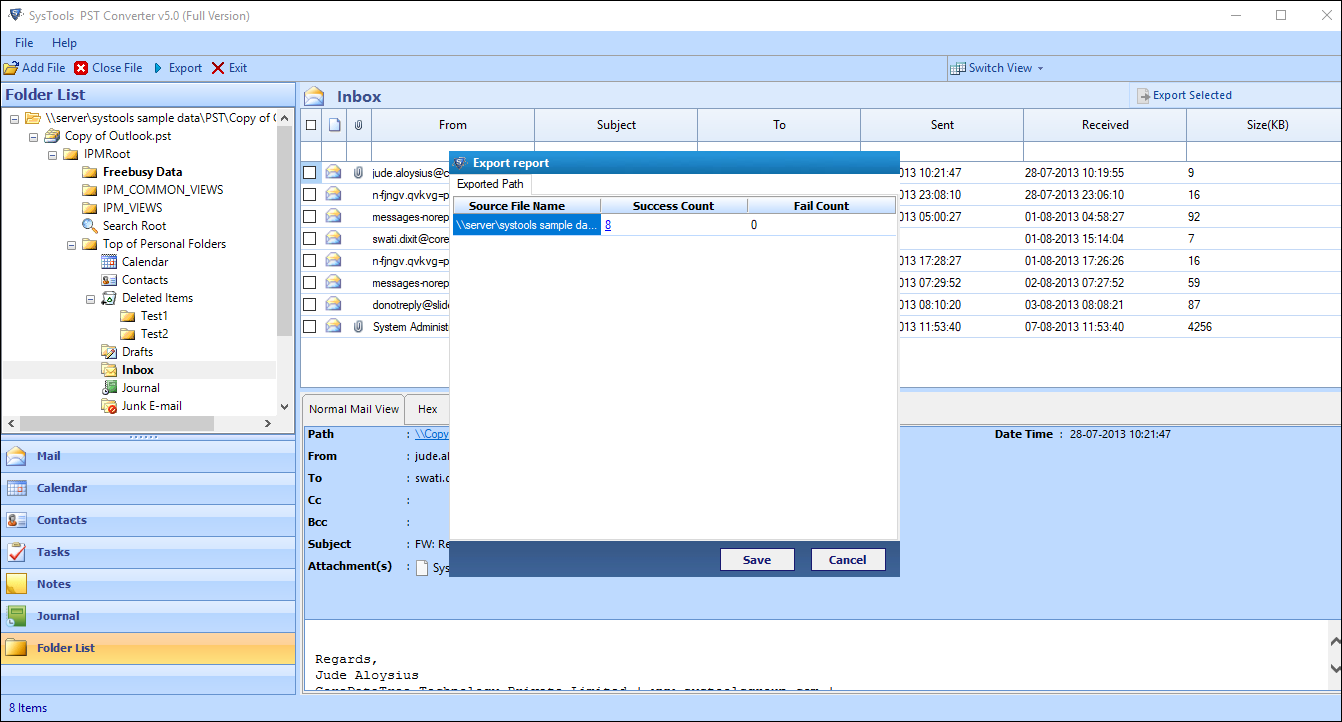
Task: Open the File menu
Action: point(24,43)
